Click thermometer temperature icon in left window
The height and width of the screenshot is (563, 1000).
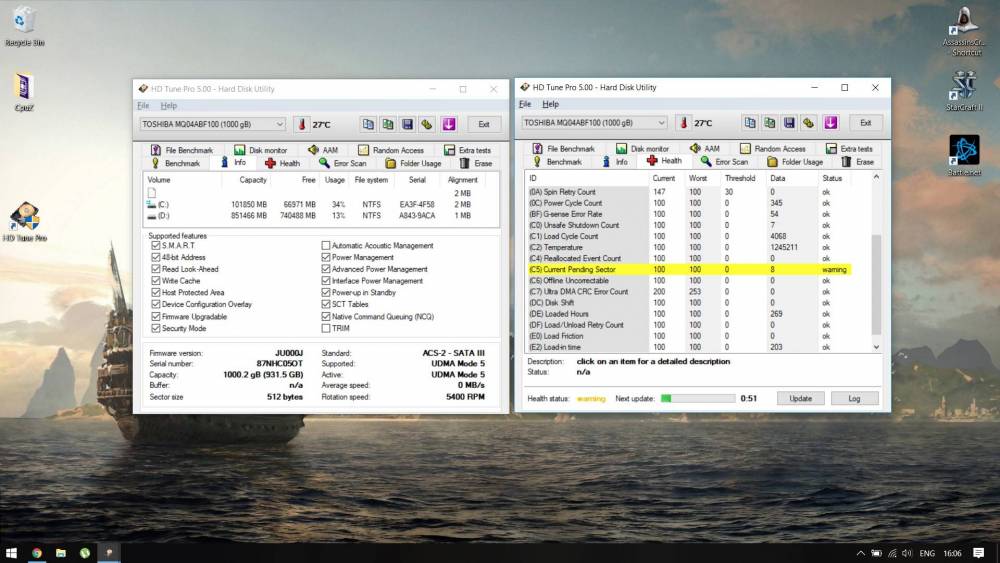302,124
